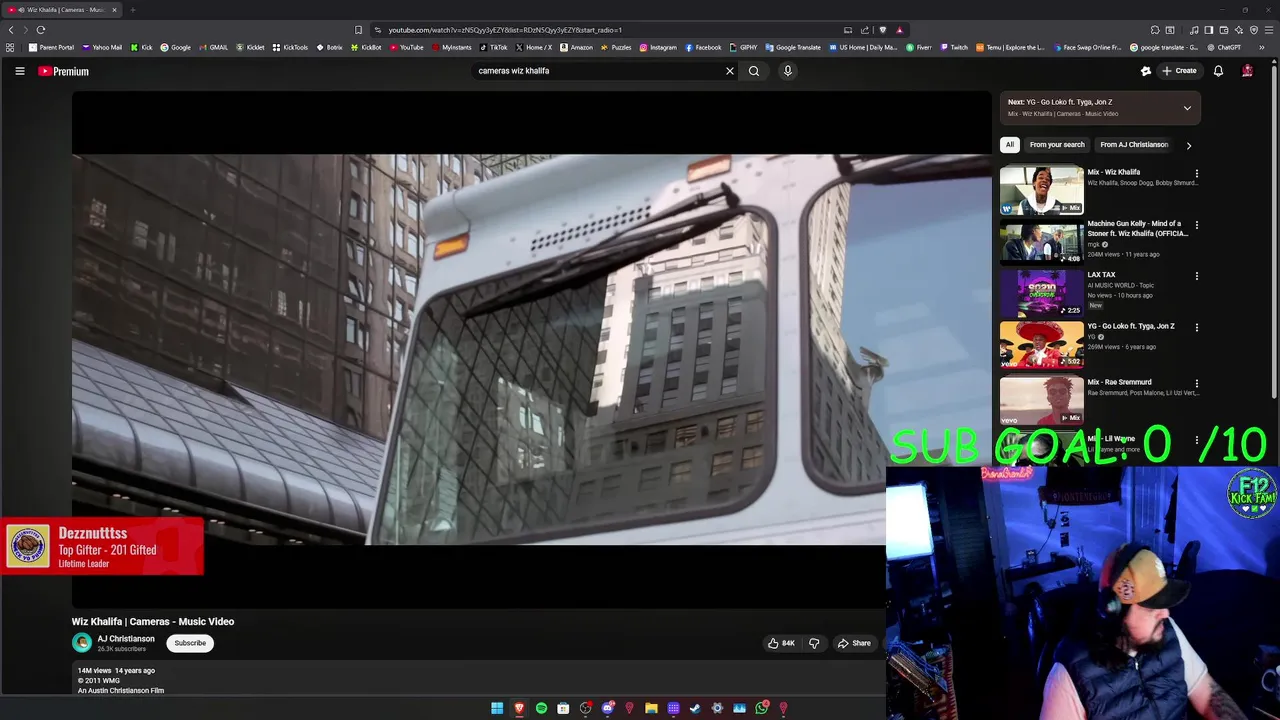Open AJ Christianson channel avatar

[x=82, y=643]
